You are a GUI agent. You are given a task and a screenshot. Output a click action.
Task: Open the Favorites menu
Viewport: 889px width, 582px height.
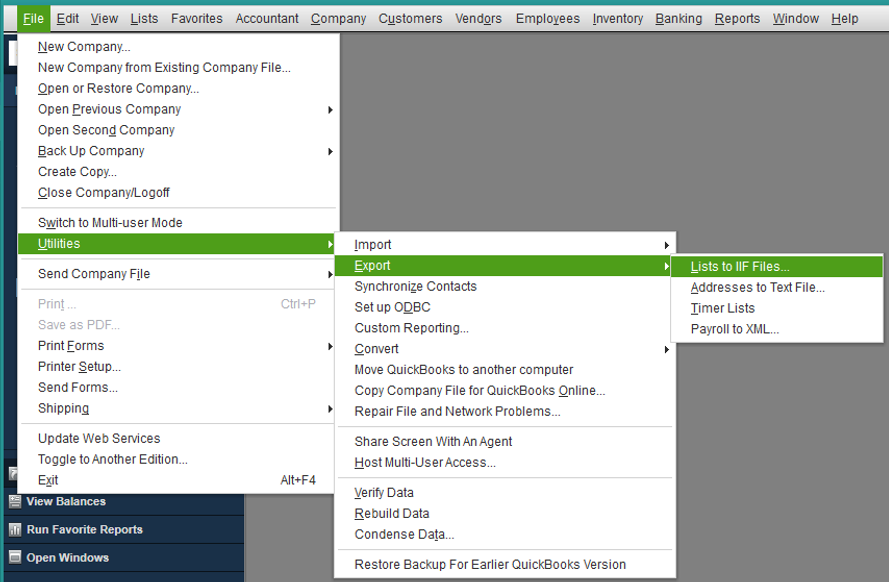[x=197, y=19]
